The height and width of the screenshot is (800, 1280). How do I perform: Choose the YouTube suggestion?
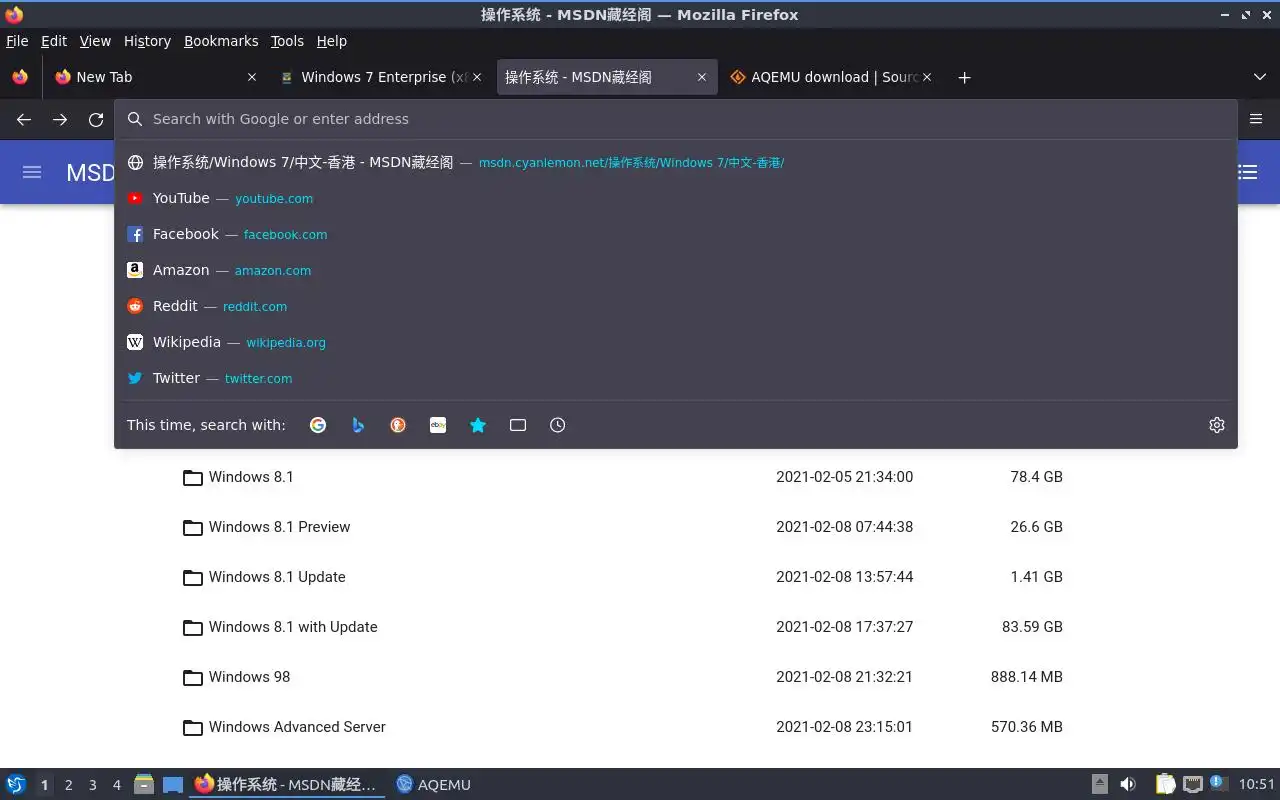(x=676, y=198)
